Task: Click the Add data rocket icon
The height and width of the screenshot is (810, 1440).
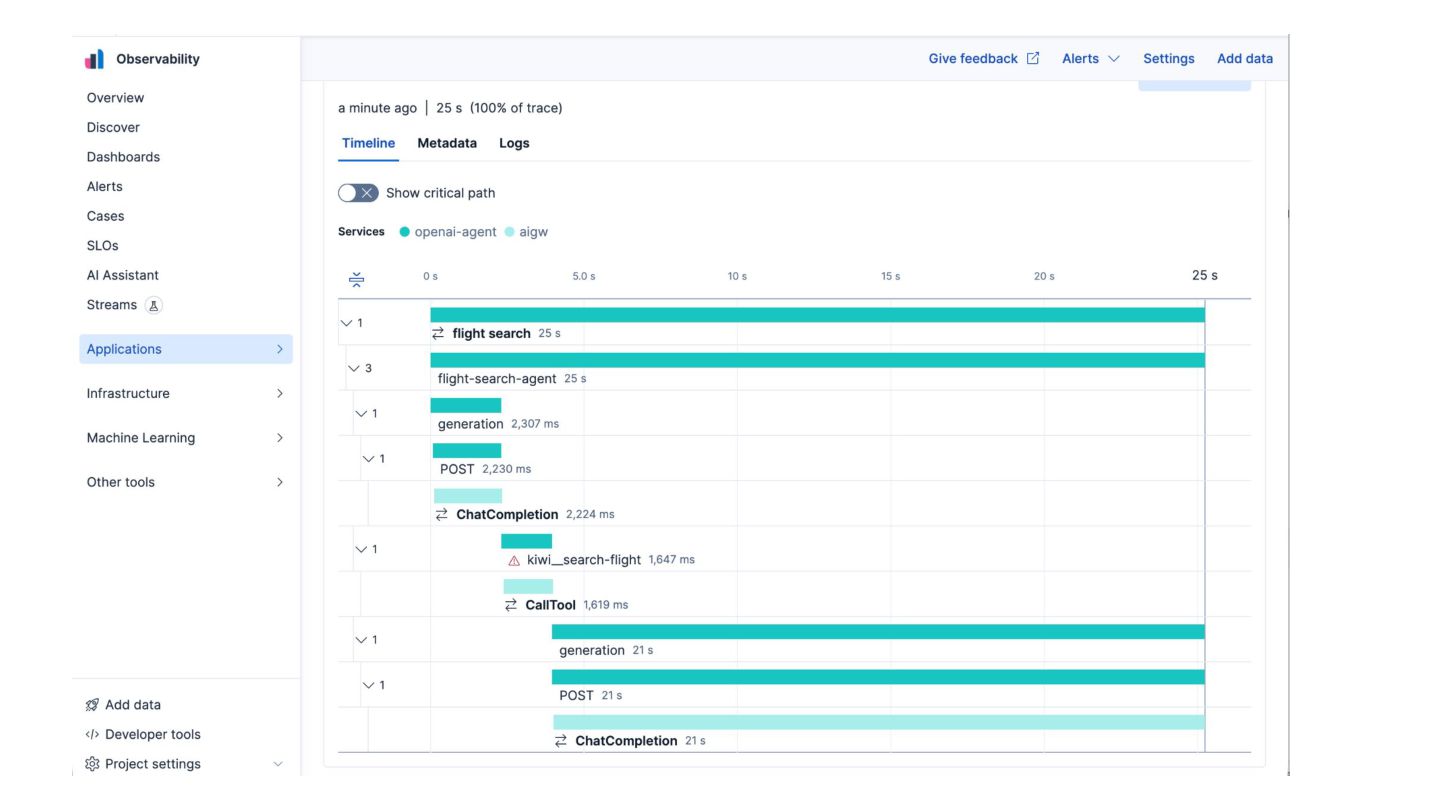Action: (x=92, y=705)
